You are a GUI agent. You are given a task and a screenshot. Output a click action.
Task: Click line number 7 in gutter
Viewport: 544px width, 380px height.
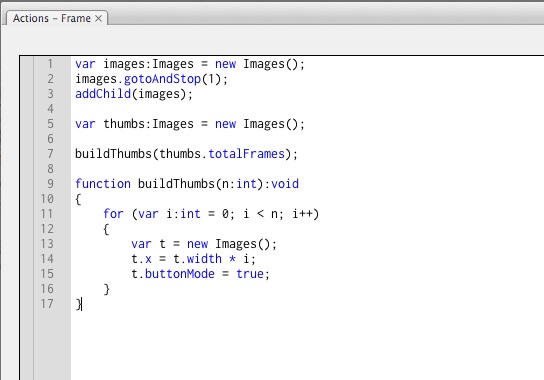50,154
